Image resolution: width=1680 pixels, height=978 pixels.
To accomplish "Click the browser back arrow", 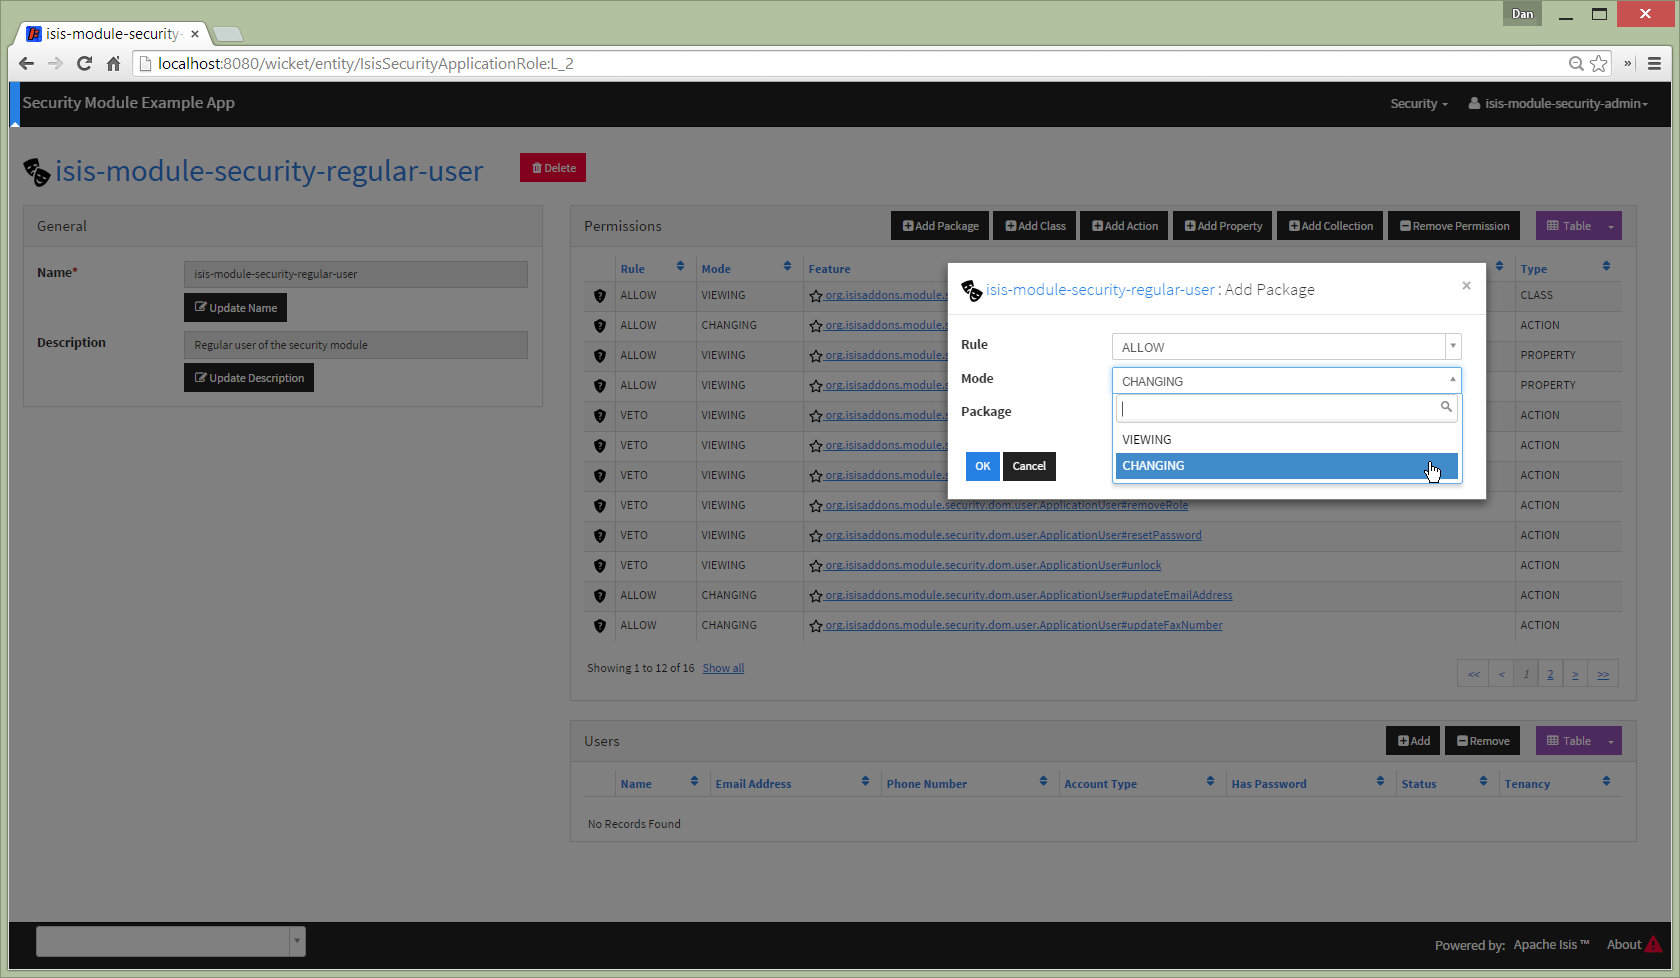I will (27, 64).
